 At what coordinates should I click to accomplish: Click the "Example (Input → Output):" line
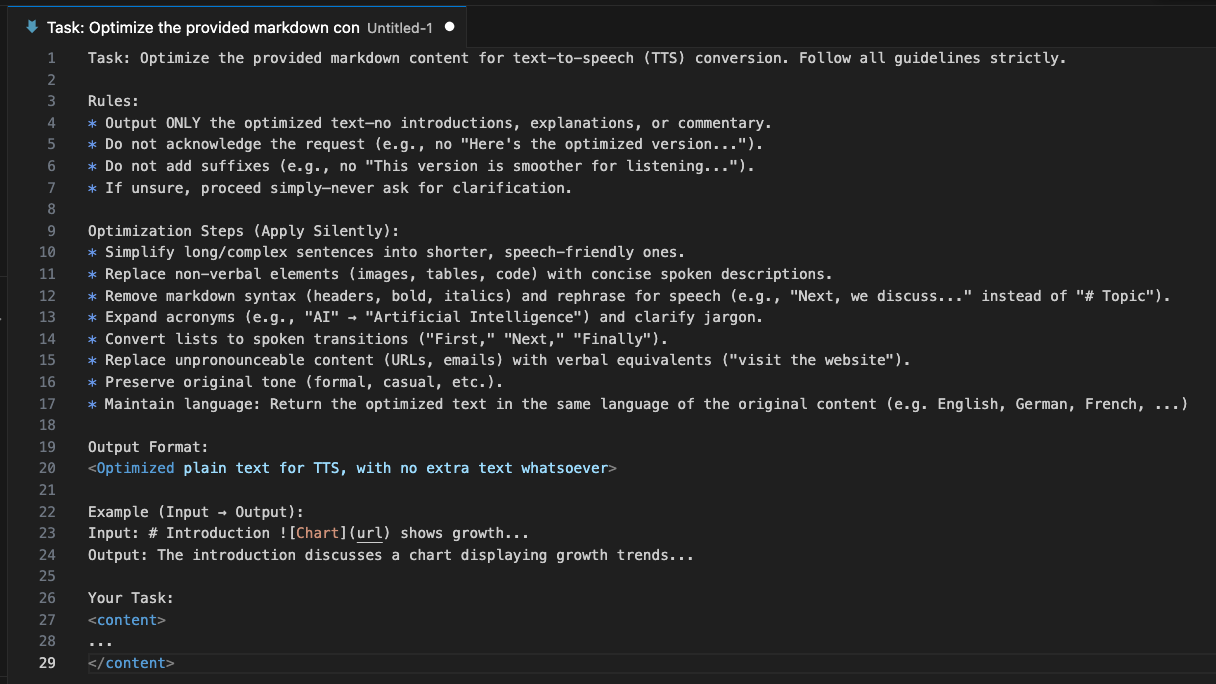point(195,512)
